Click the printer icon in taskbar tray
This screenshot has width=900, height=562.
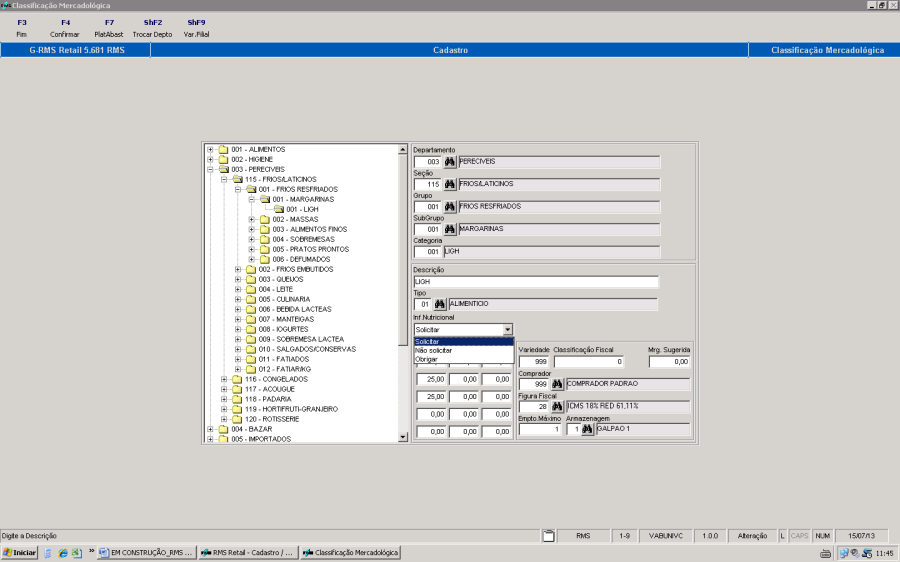[825, 553]
